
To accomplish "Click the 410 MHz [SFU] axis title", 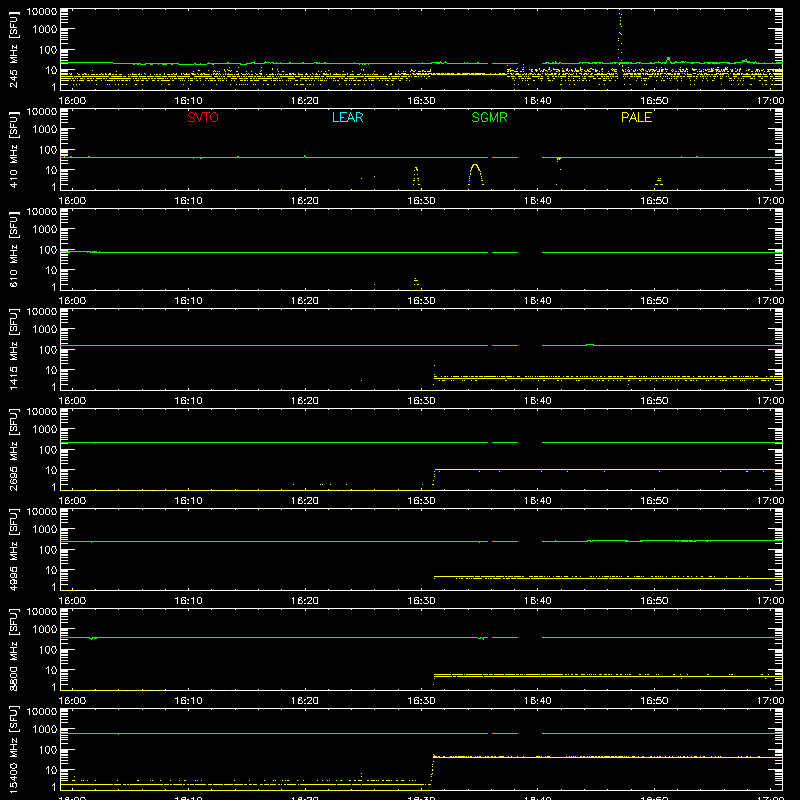I will [x=14, y=149].
